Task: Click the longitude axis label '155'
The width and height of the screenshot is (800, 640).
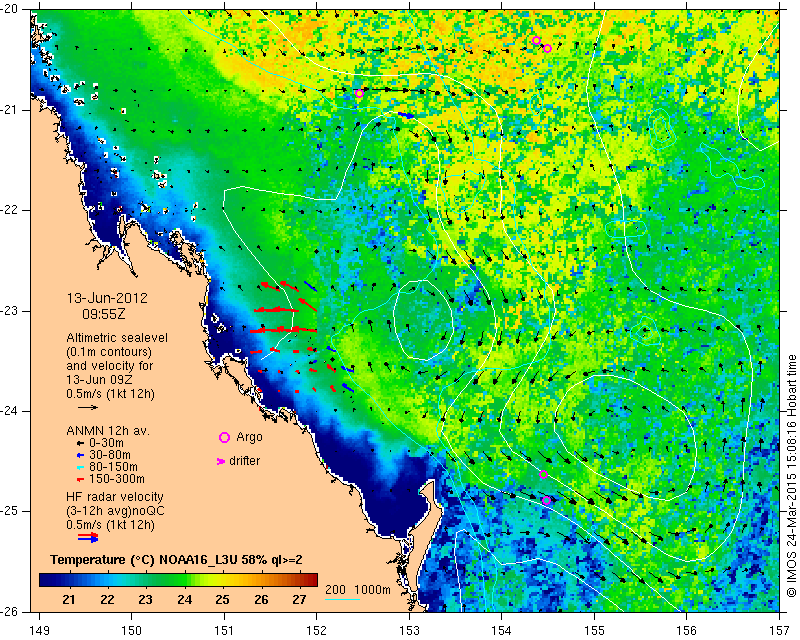Action: coord(594,631)
